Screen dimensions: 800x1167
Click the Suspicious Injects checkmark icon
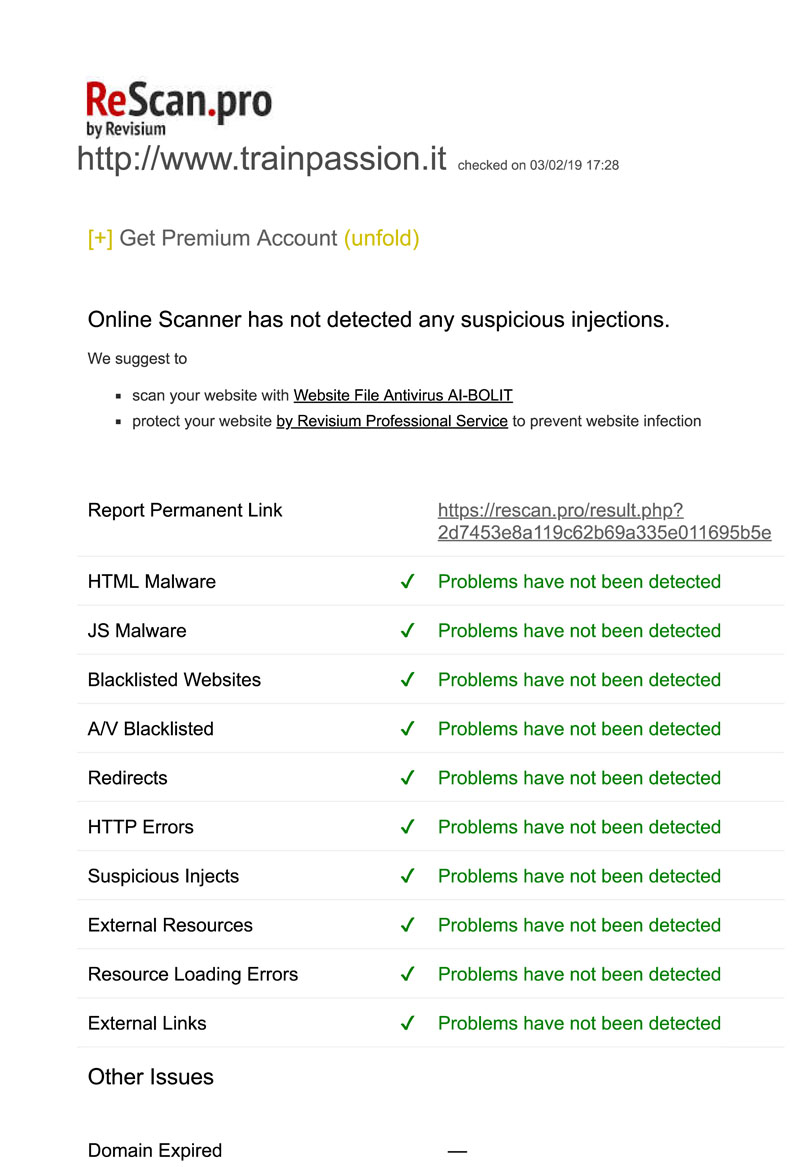[x=407, y=876]
